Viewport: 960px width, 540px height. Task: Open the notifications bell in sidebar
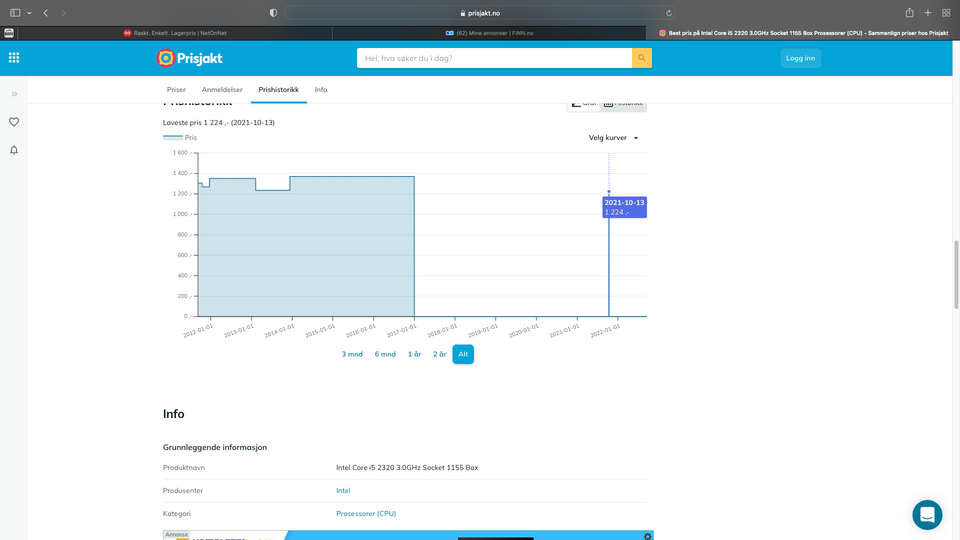[x=14, y=150]
